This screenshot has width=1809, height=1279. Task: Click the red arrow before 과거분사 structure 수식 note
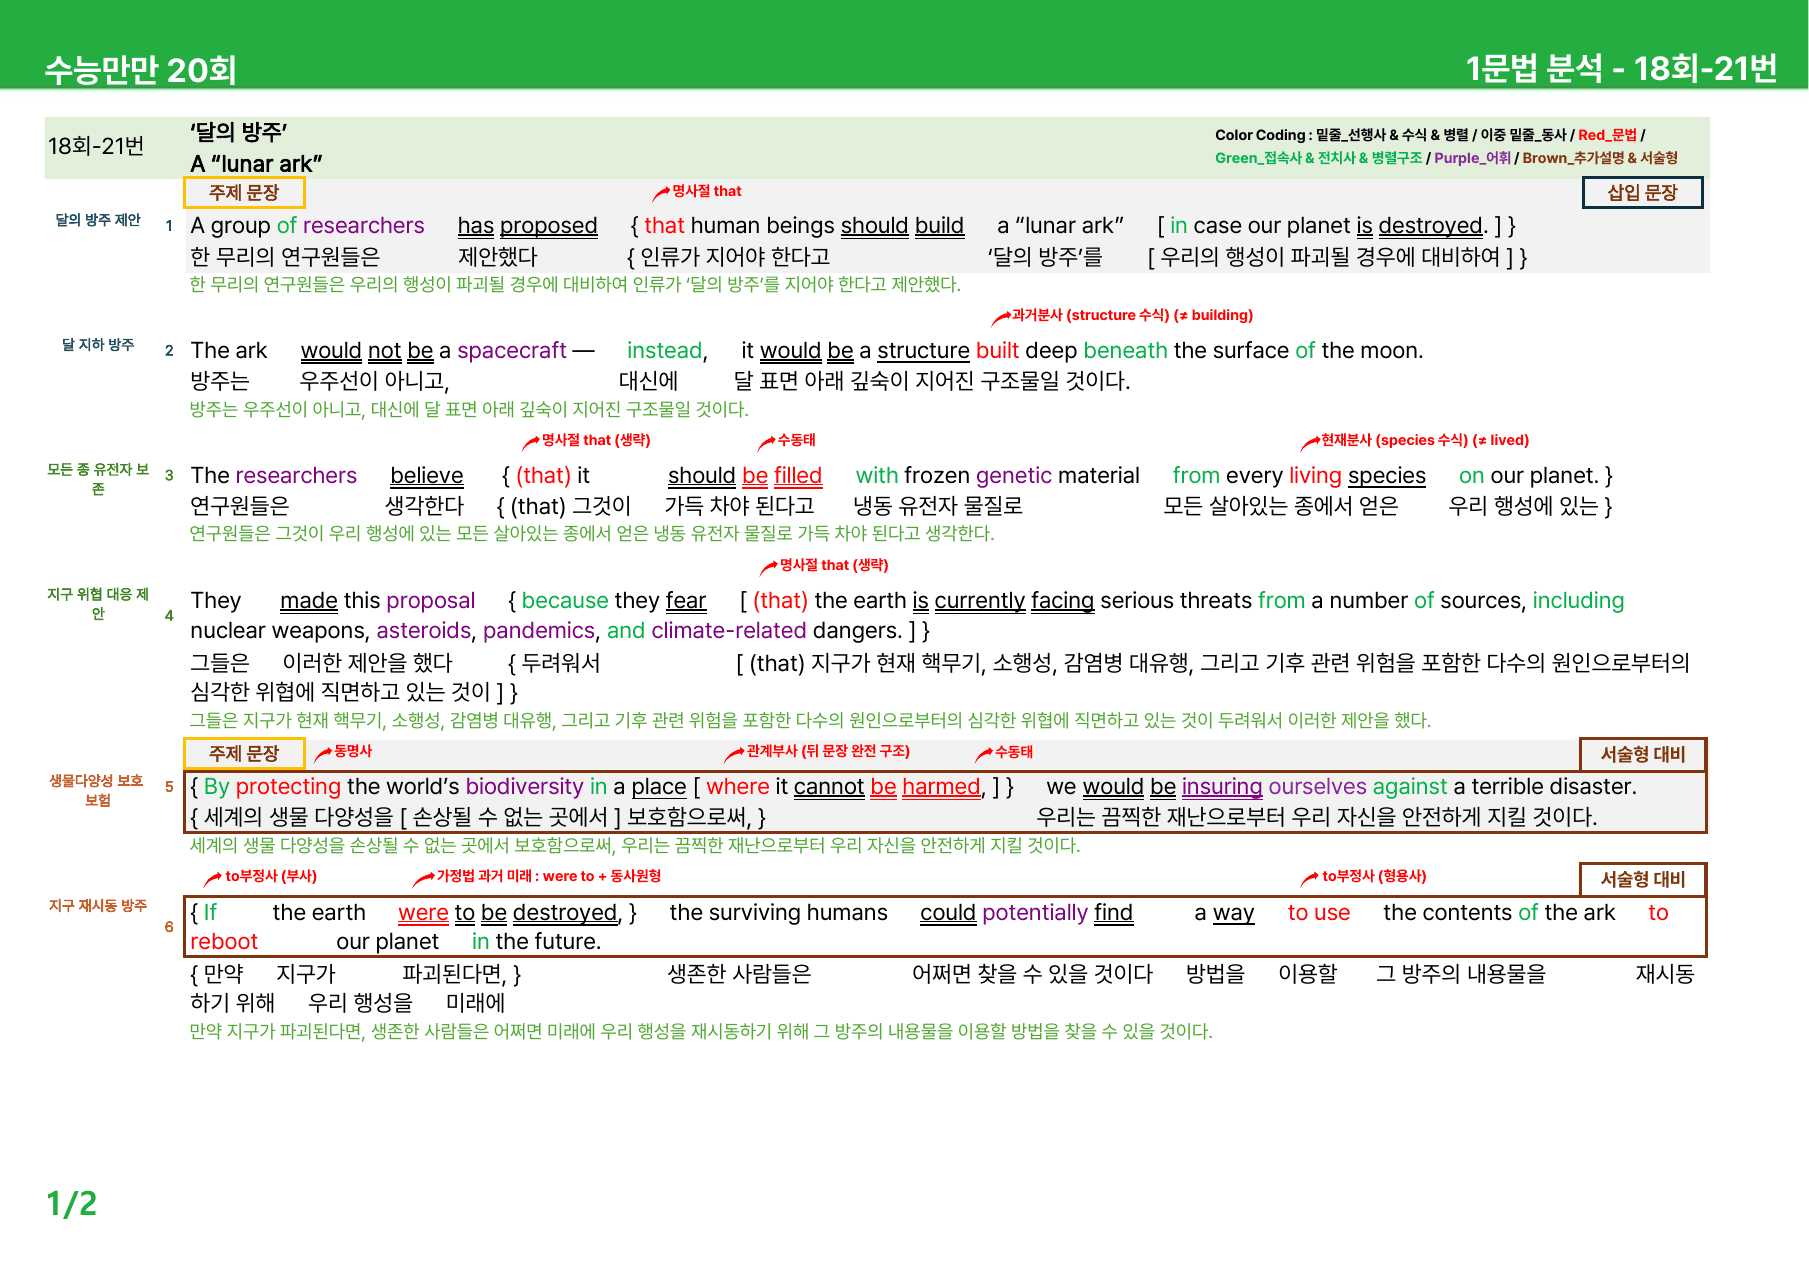point(1000,317)
